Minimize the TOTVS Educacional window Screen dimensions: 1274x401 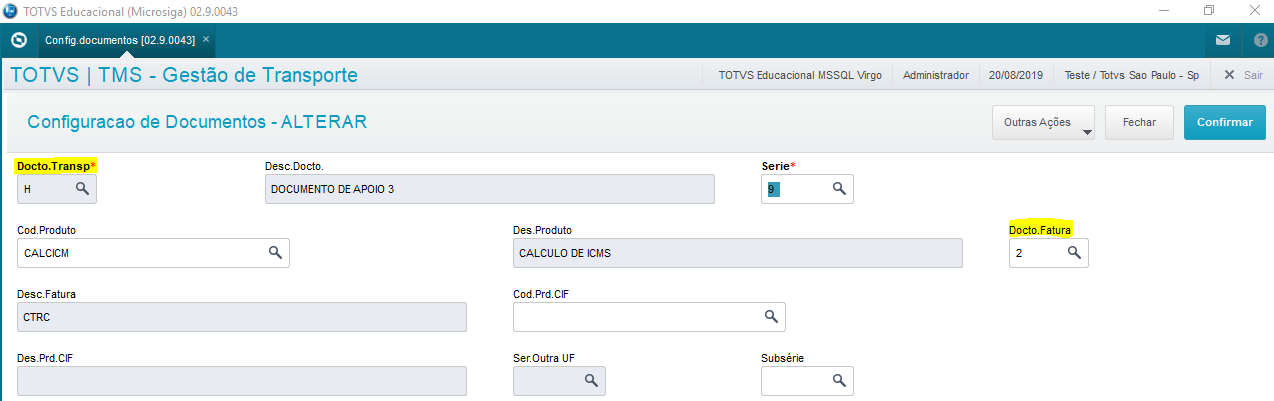click(1162, 10)
